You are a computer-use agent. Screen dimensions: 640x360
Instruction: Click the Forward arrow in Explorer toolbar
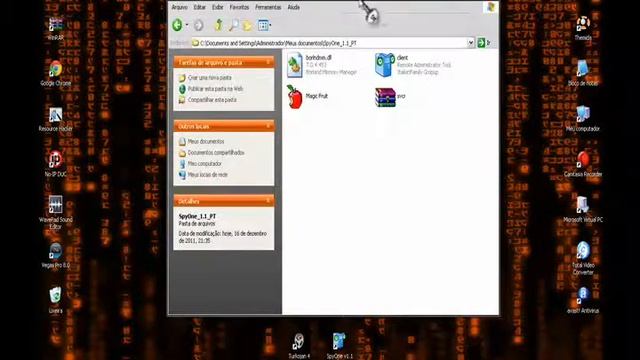click(x=199, y=25)
